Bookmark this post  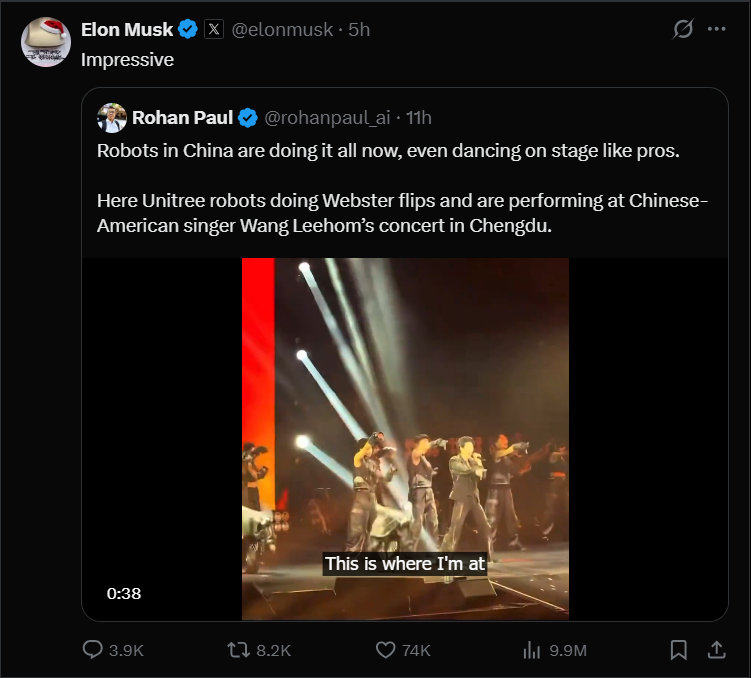pyautogui.click(x=679, y=650)
